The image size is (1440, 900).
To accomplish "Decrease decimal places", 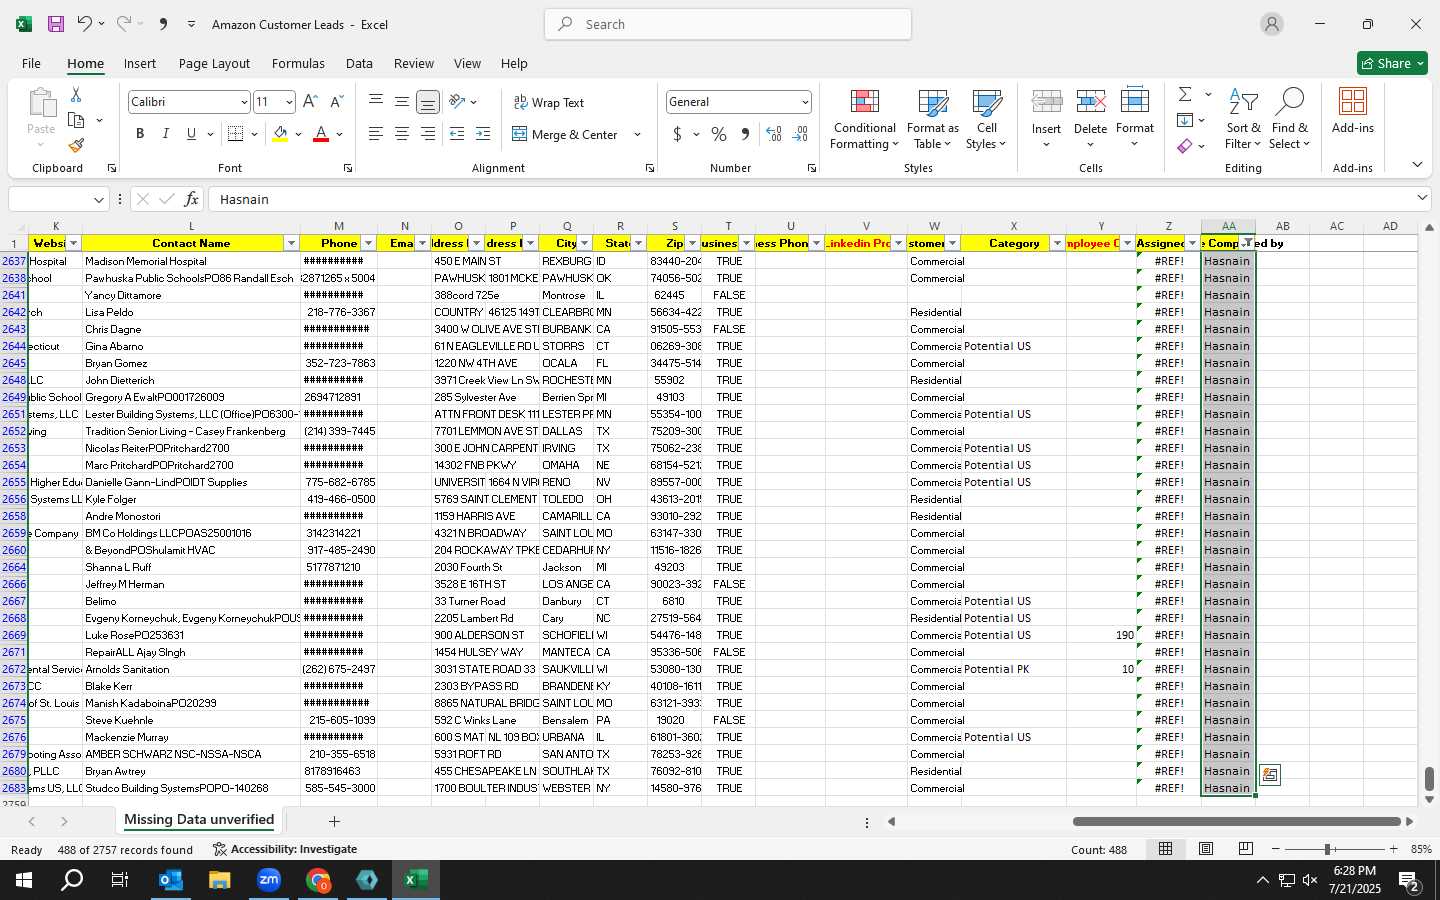I will pos(800,134).
